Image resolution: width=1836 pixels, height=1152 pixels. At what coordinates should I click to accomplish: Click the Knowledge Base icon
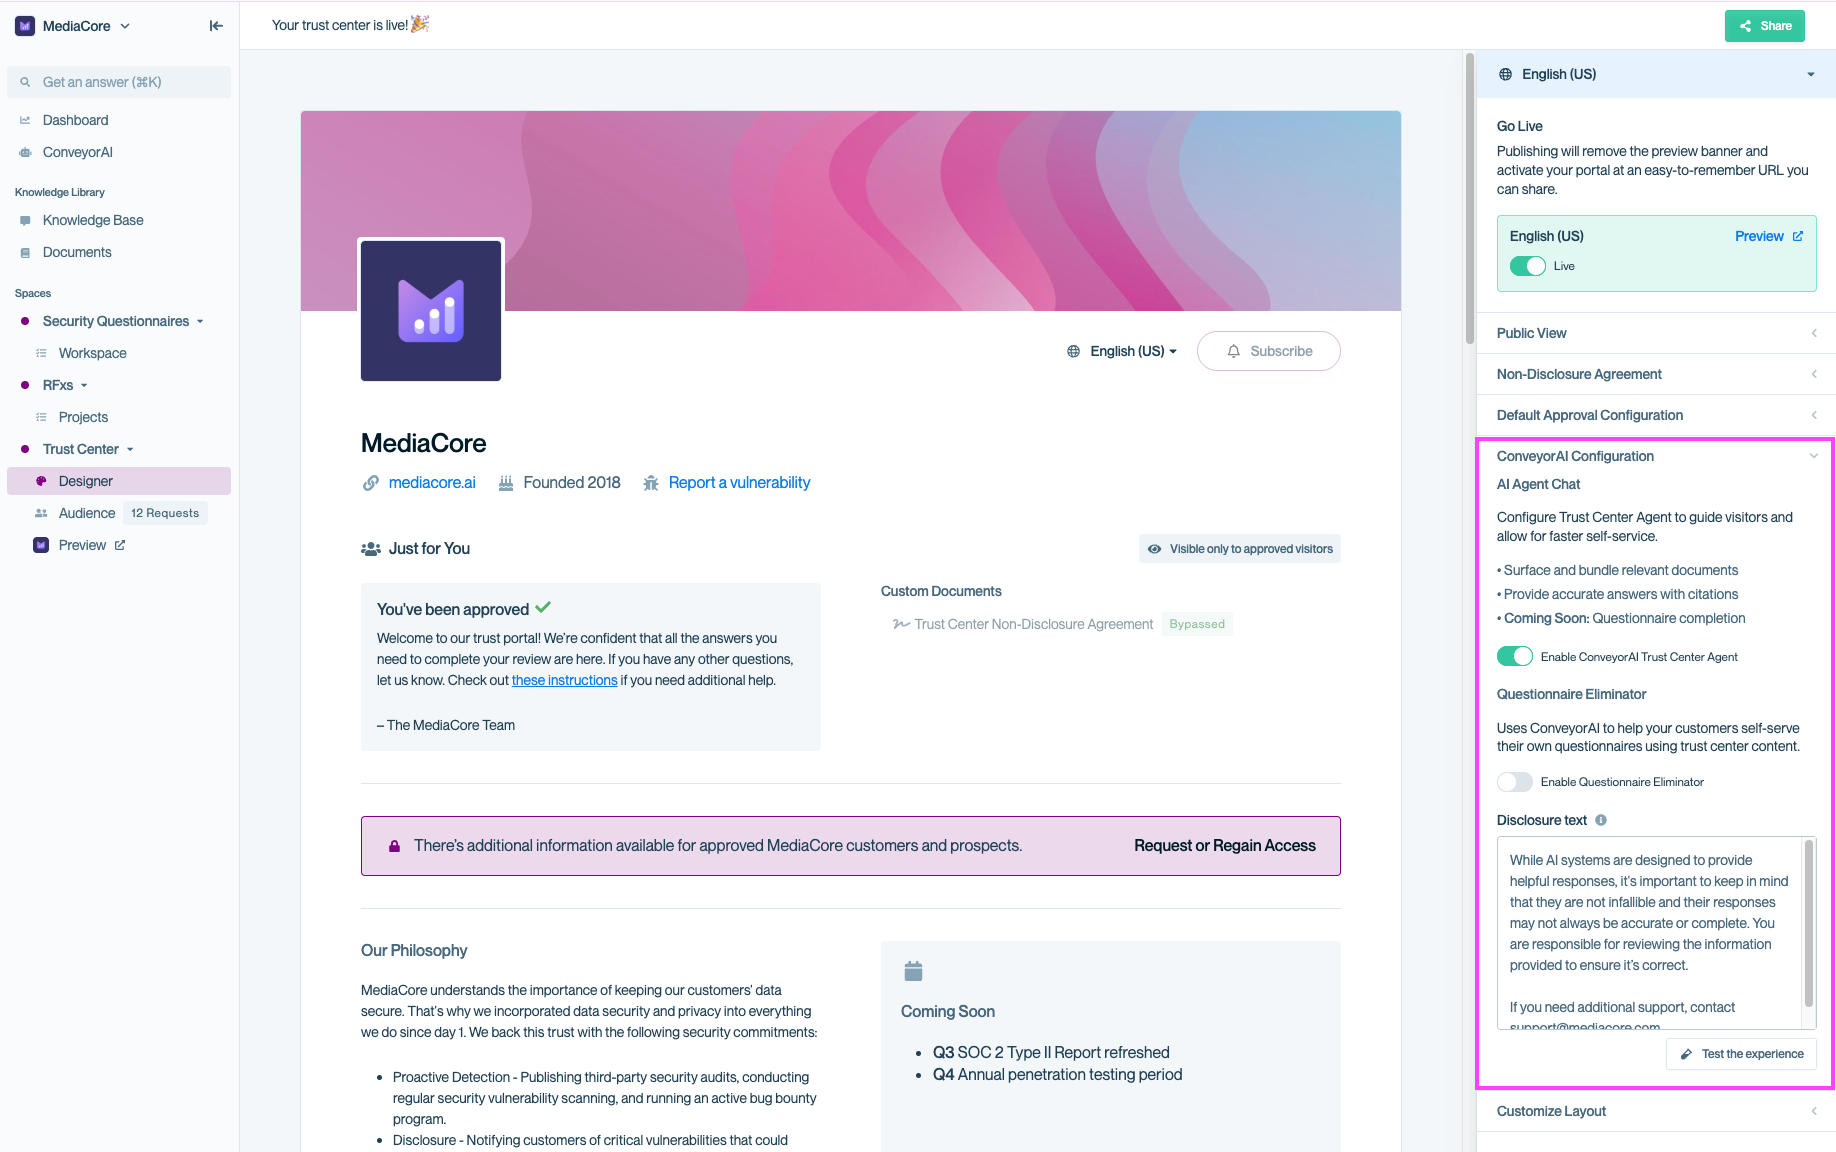(x=25, y=220)
